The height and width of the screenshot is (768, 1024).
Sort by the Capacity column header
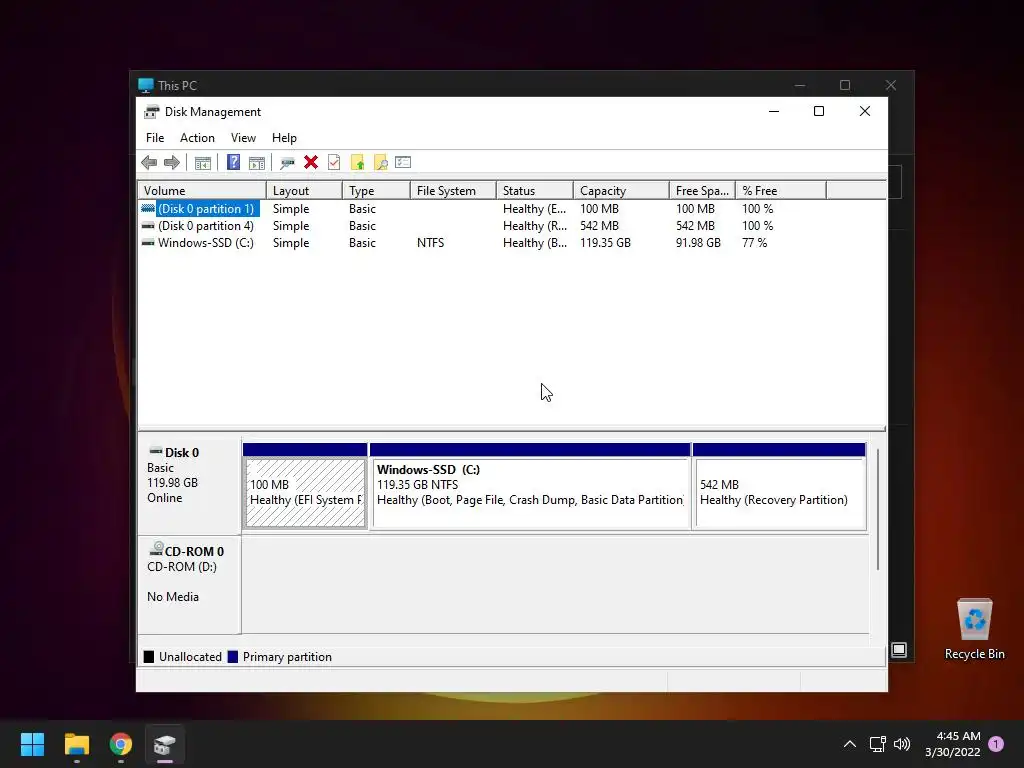621,191
